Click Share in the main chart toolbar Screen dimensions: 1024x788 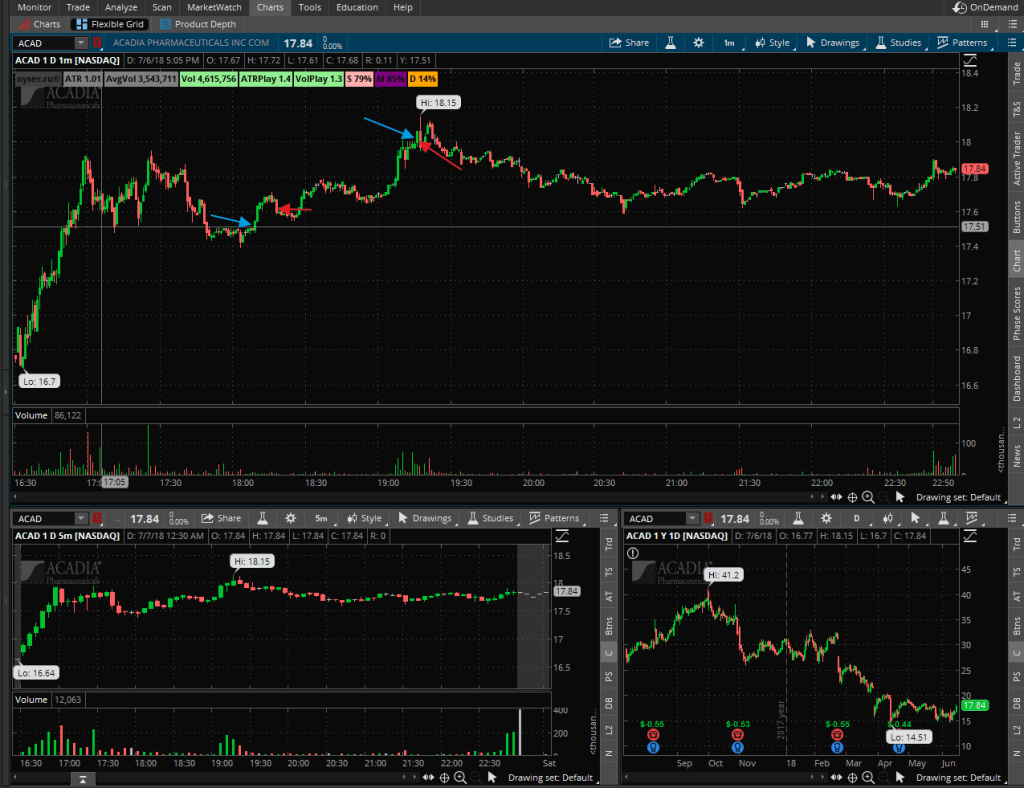[629, 43]
